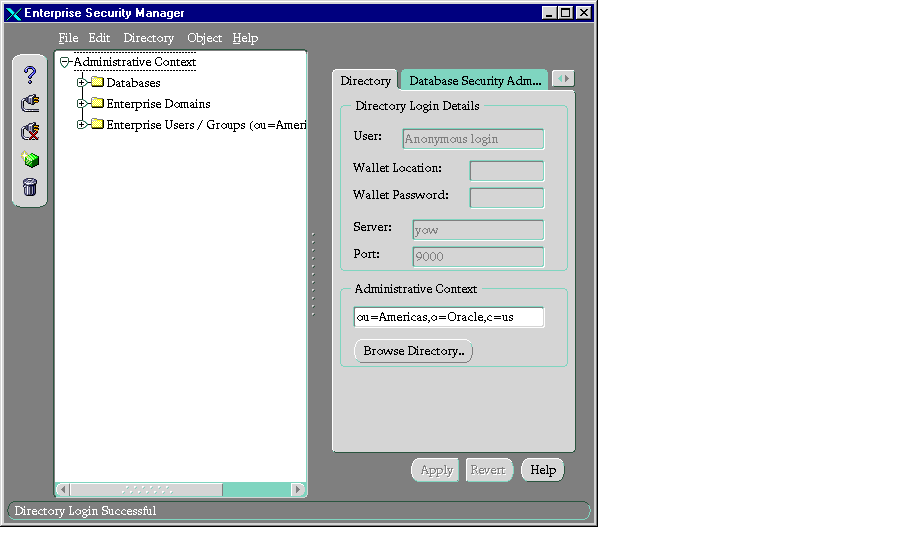This screenshot has height=536, width=905.
Task: Collapse the Administrative Context root node
Action: 65,62
